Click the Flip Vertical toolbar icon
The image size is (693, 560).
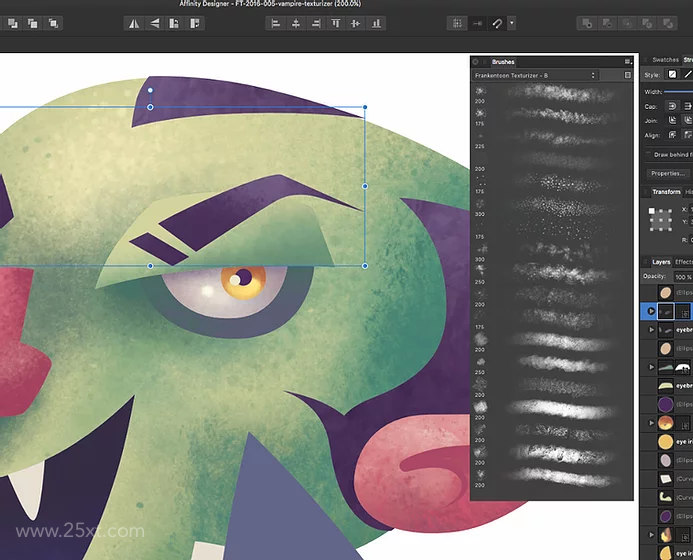click(x=154, y=23)
